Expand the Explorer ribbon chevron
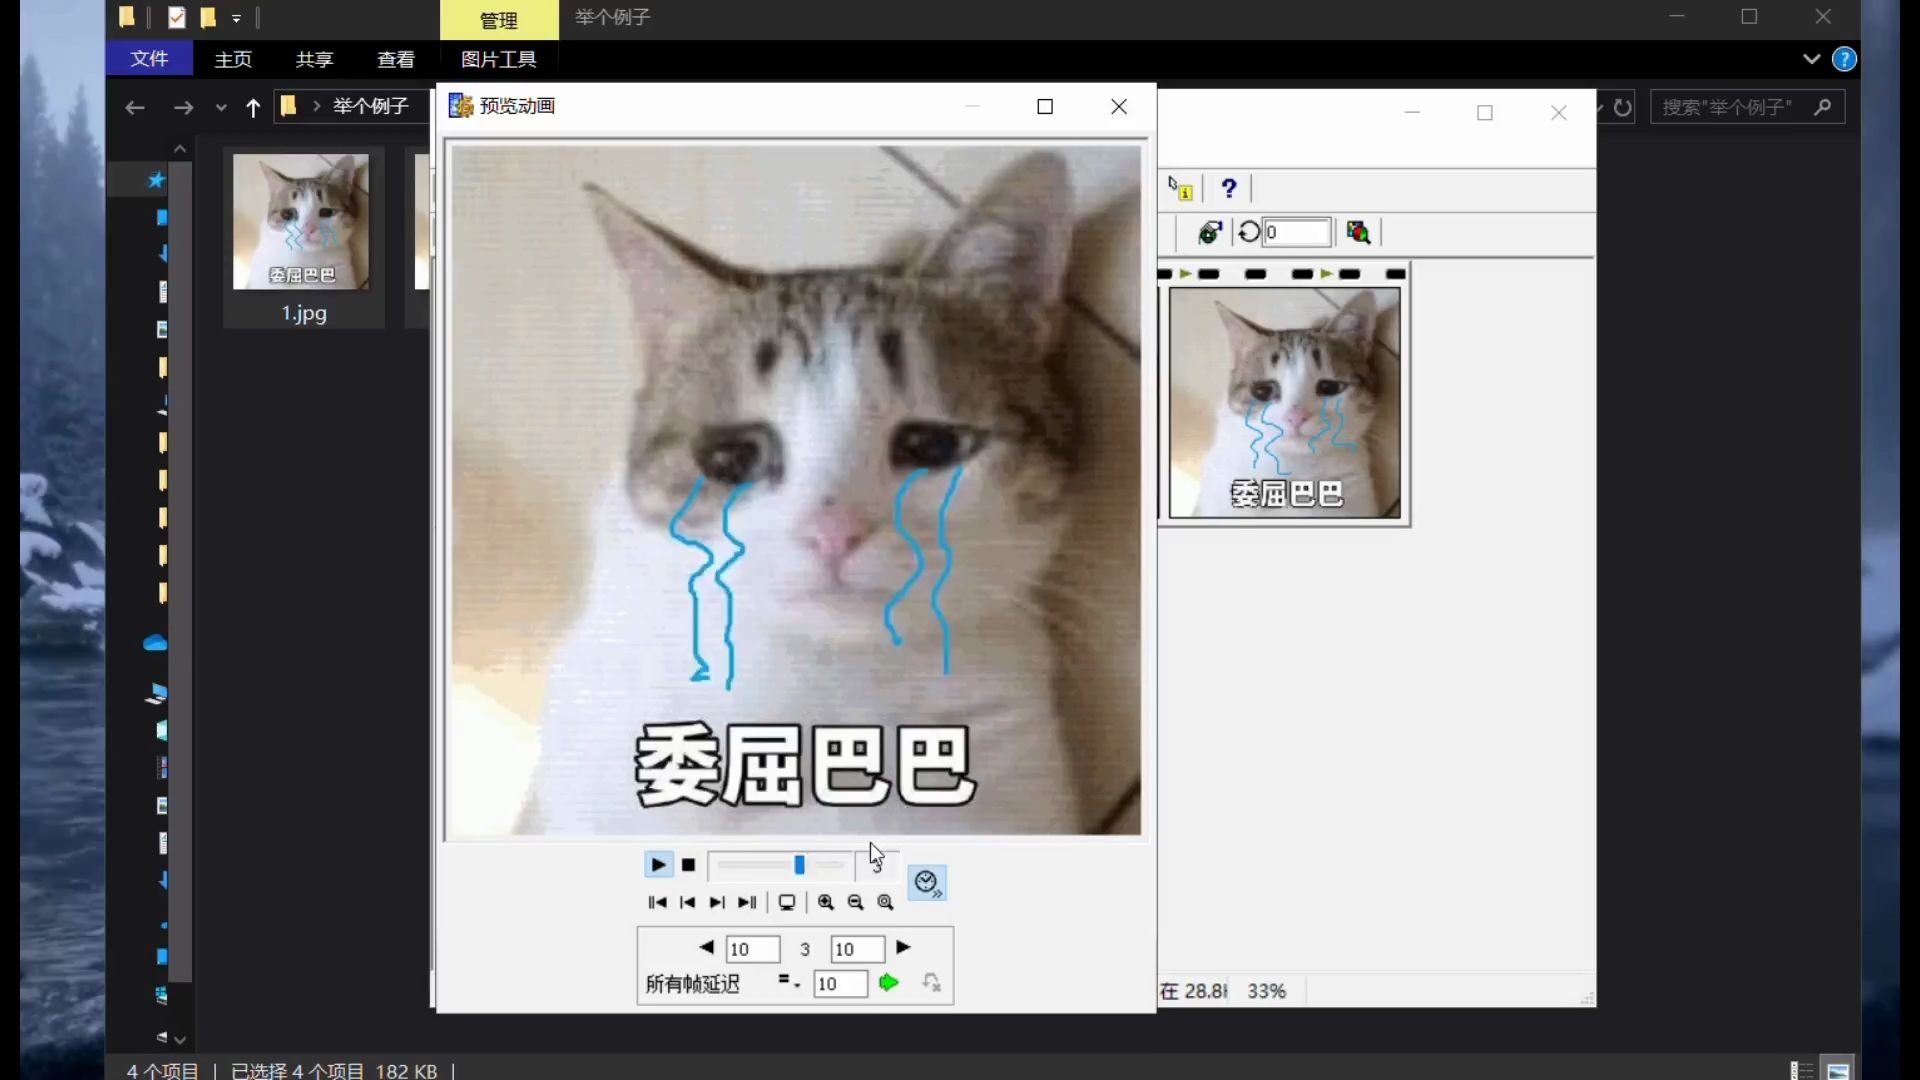This screenshot has width=1920, height=1080. tap(1812, 59)
